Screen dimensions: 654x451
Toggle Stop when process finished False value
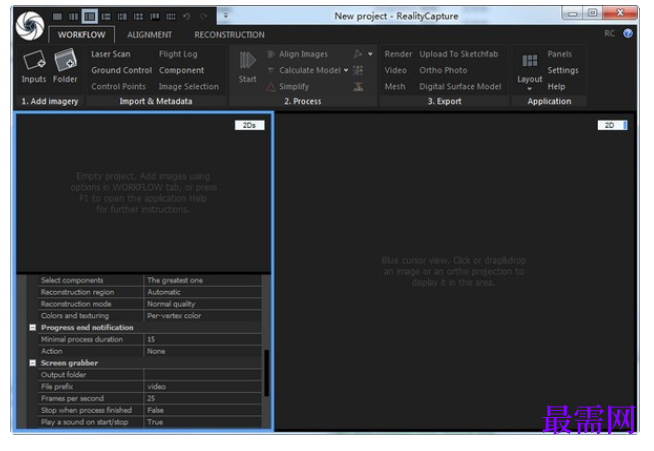coord(203,410)
